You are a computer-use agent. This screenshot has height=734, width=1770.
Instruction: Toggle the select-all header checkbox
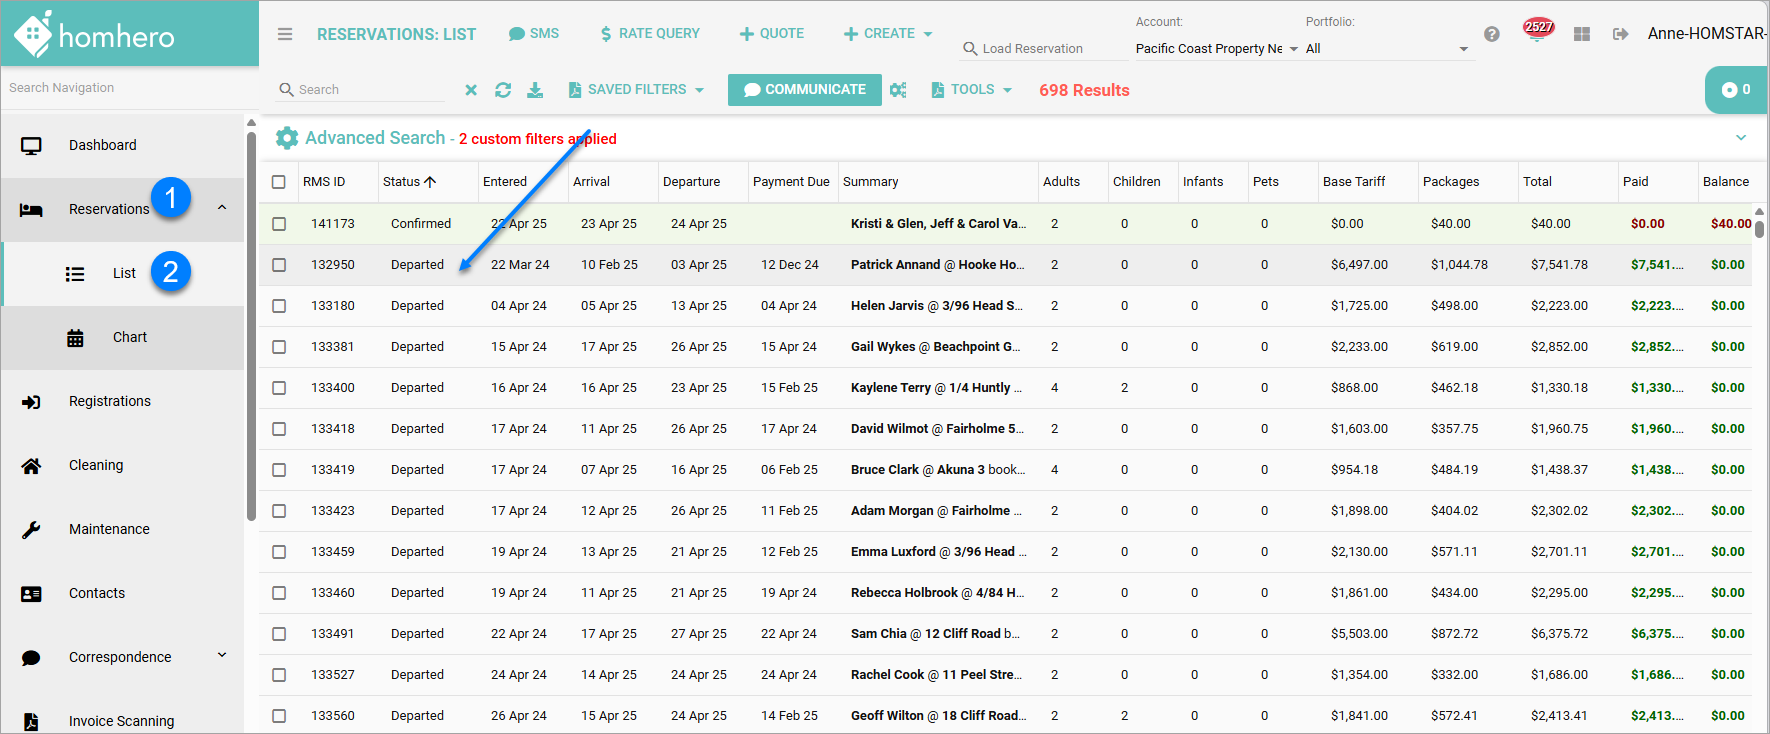279,182
